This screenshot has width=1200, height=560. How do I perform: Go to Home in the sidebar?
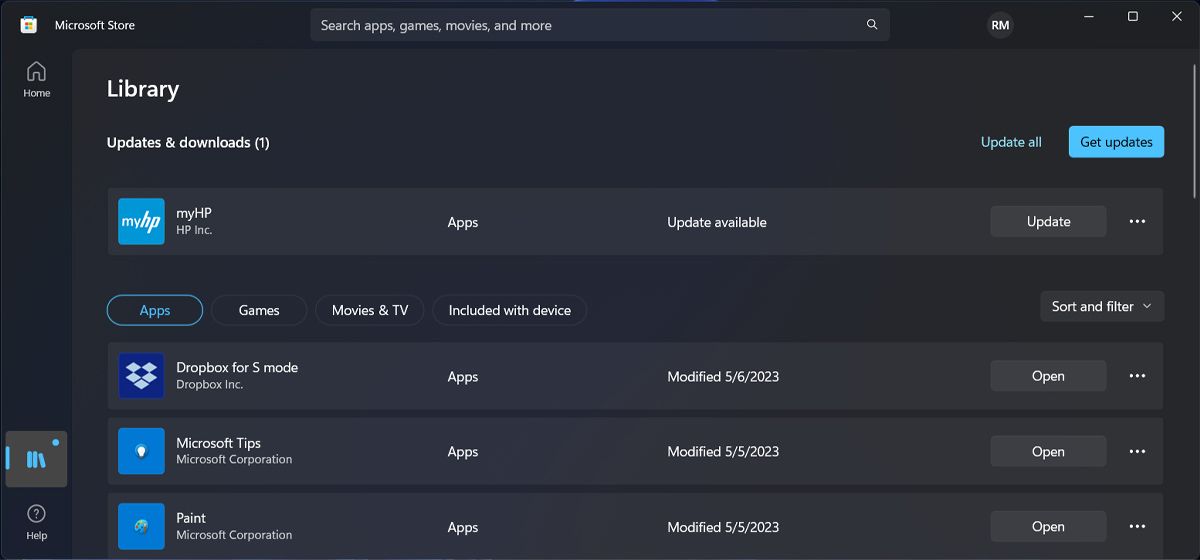coord(36,79)
